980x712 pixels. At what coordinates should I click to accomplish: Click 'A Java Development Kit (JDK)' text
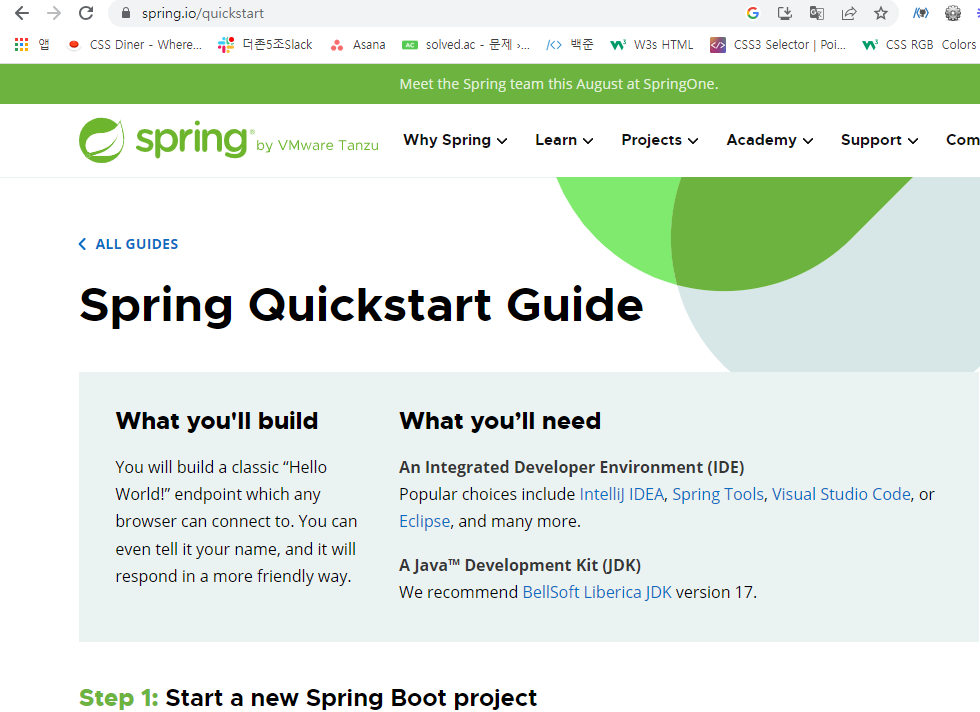pos(520,565)
